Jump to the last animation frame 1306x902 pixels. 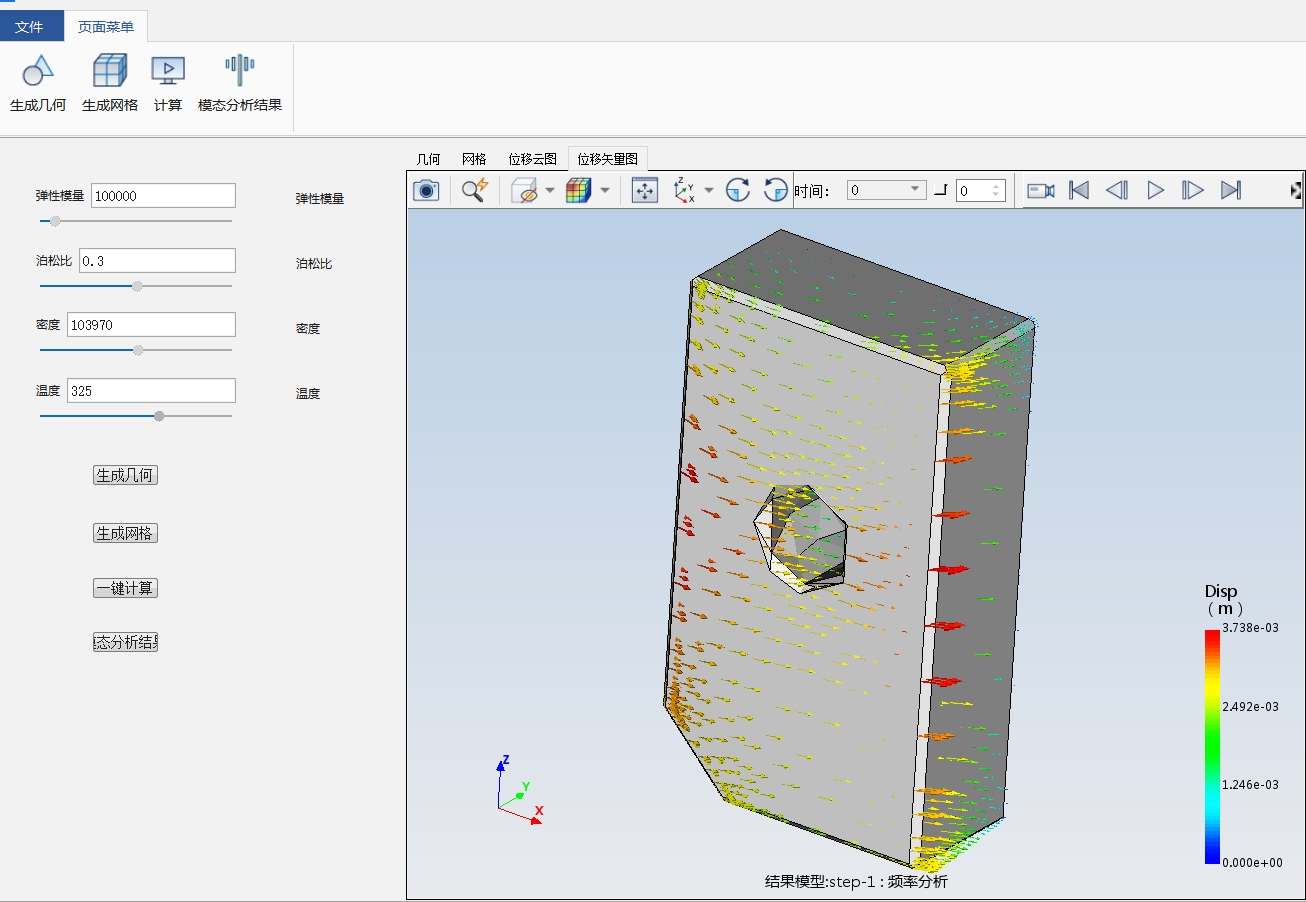coord(1231,190)
